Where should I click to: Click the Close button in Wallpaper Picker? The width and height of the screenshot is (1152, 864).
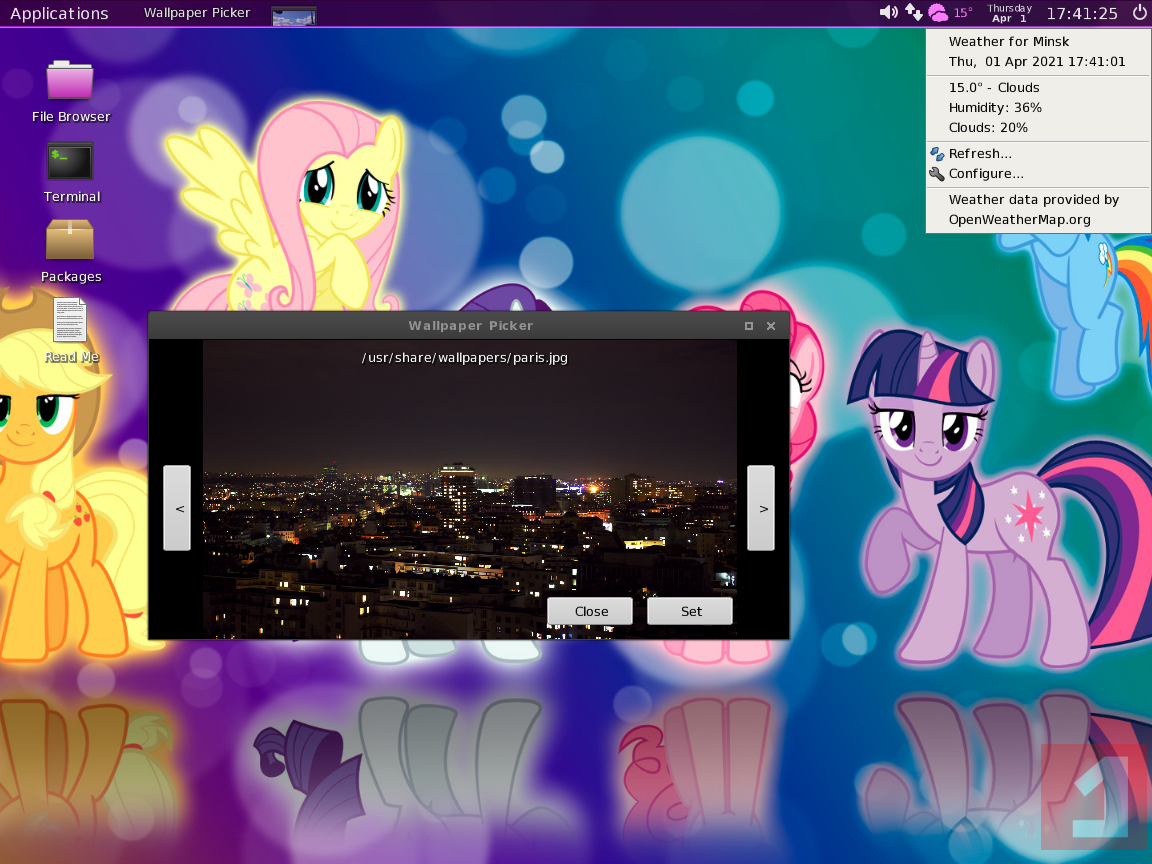590,611
